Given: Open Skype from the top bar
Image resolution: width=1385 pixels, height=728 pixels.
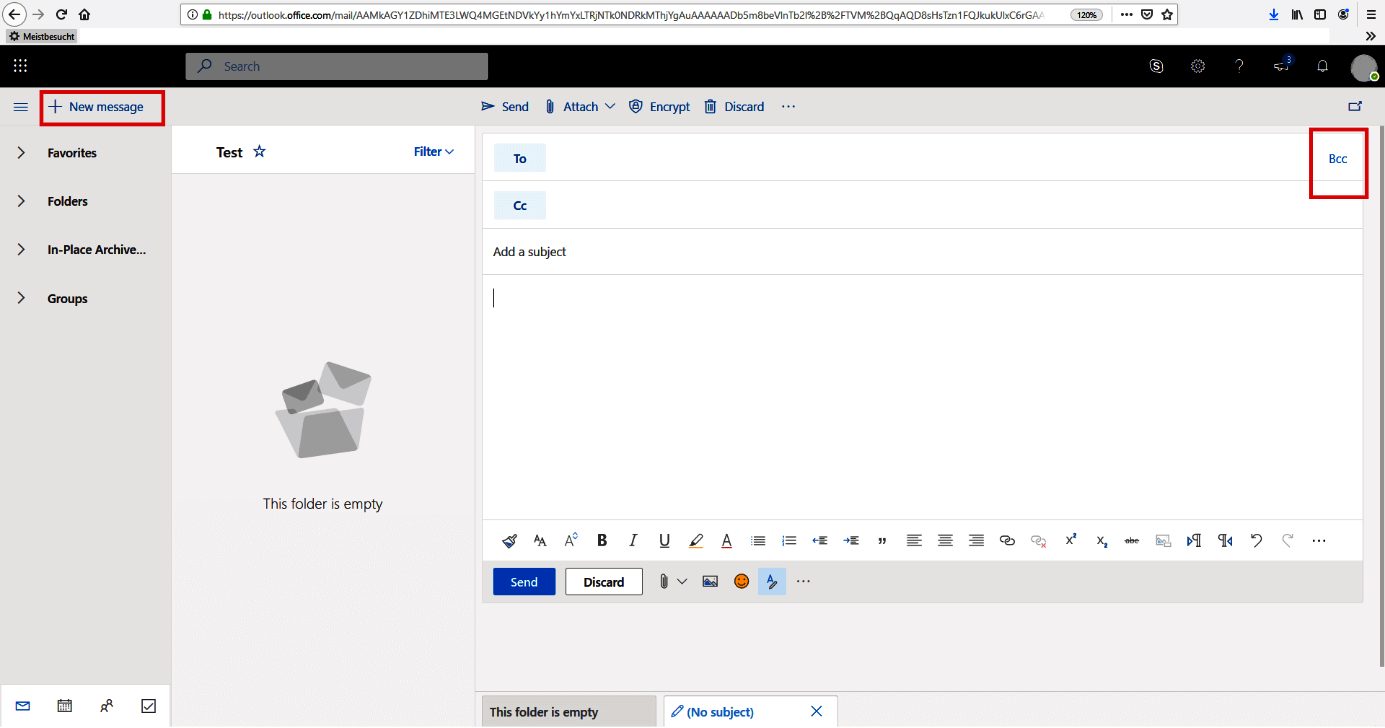Looking at the screenshot, I should 1156,66.
